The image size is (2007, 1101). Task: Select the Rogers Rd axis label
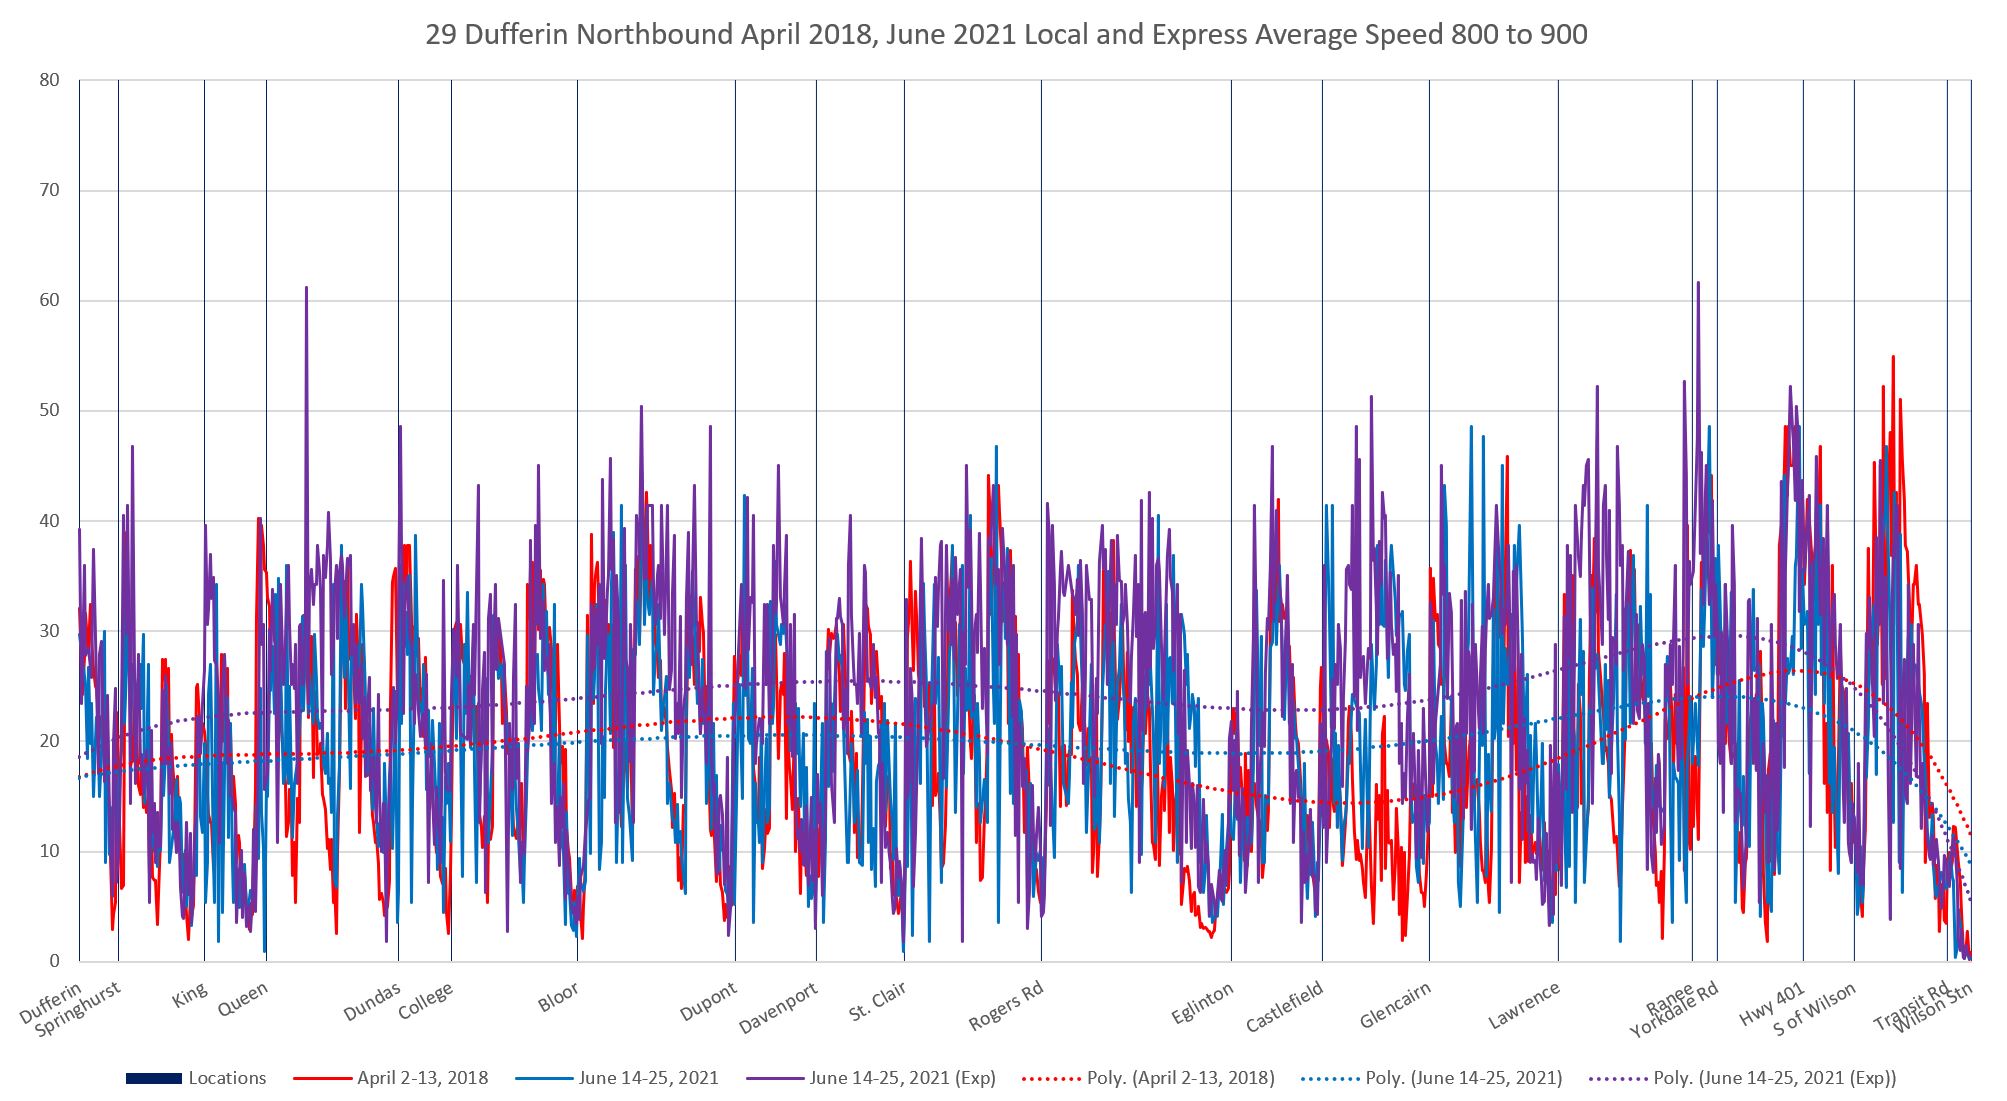click(1006, 1006)
